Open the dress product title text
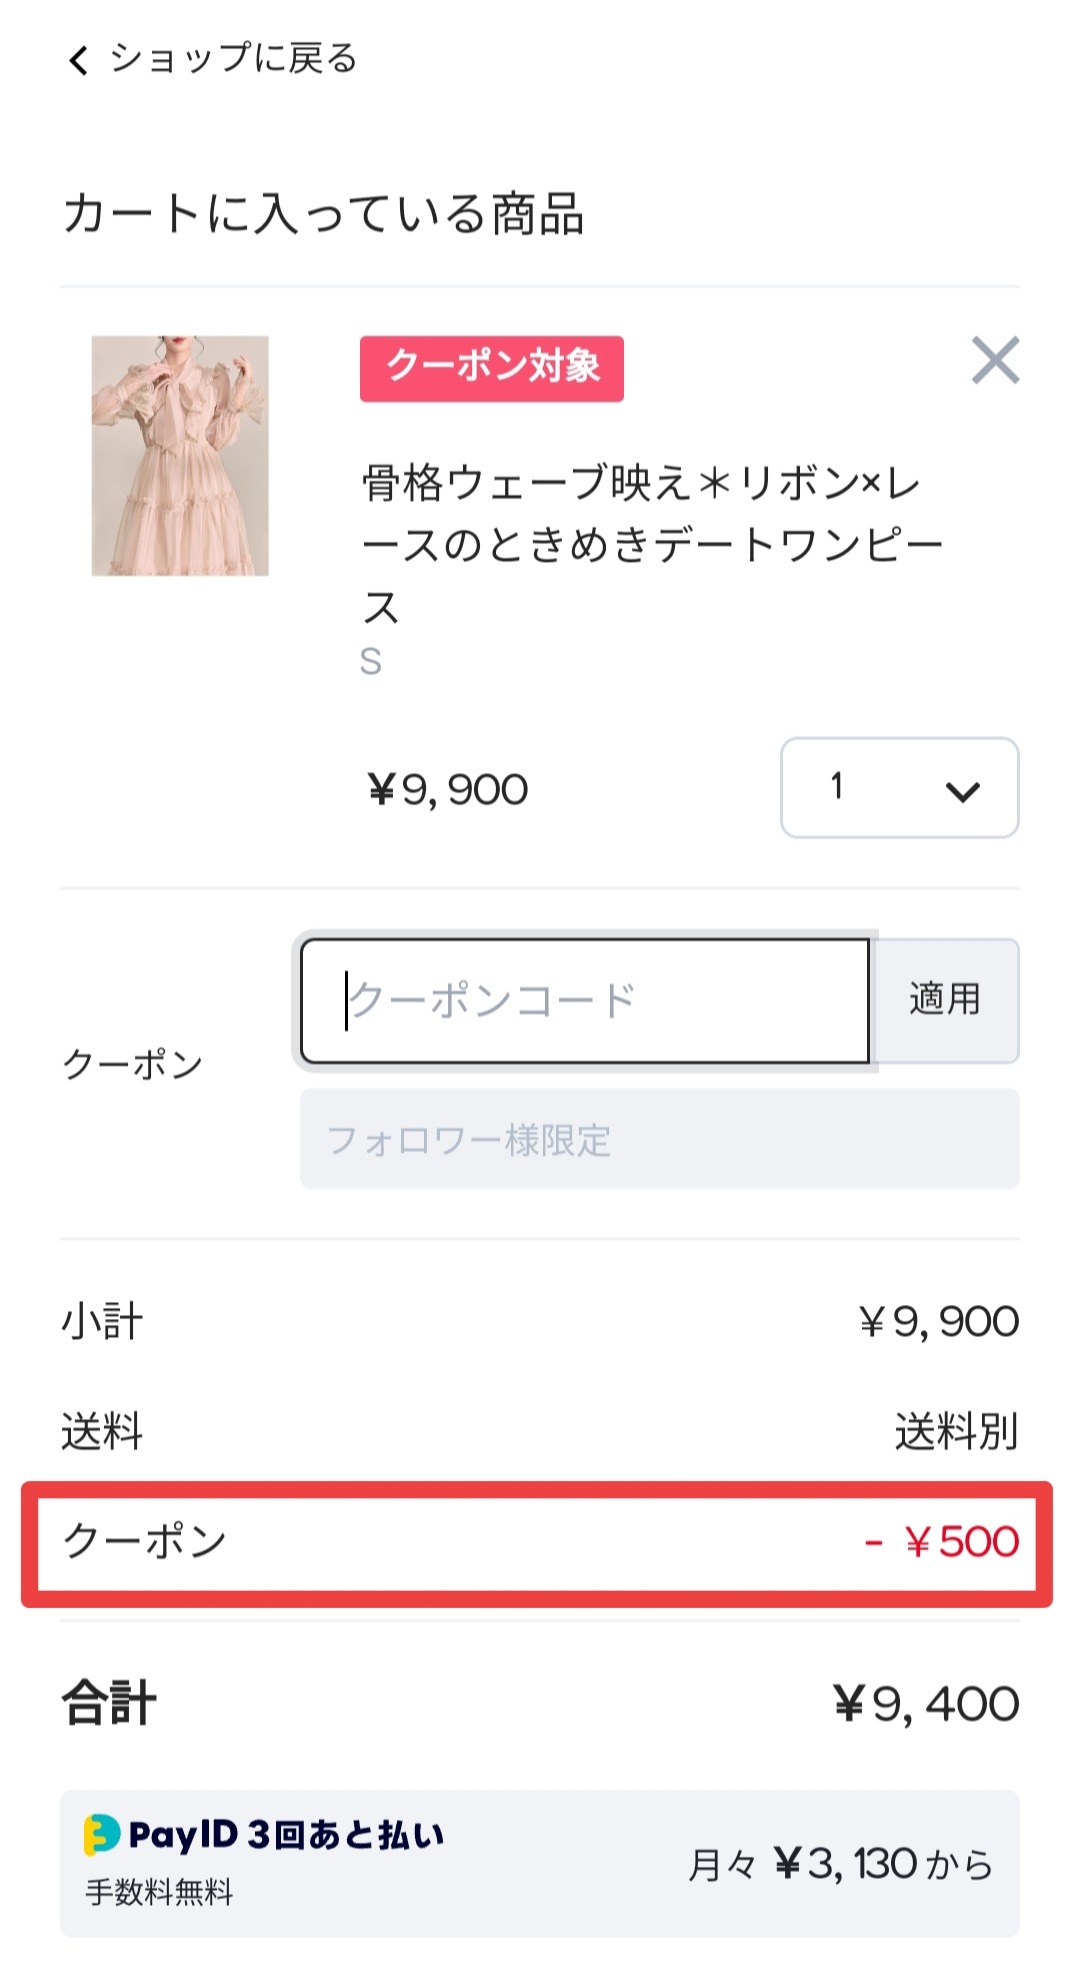Screen dimensions: 1080x1980 click(x=652, y=544)
